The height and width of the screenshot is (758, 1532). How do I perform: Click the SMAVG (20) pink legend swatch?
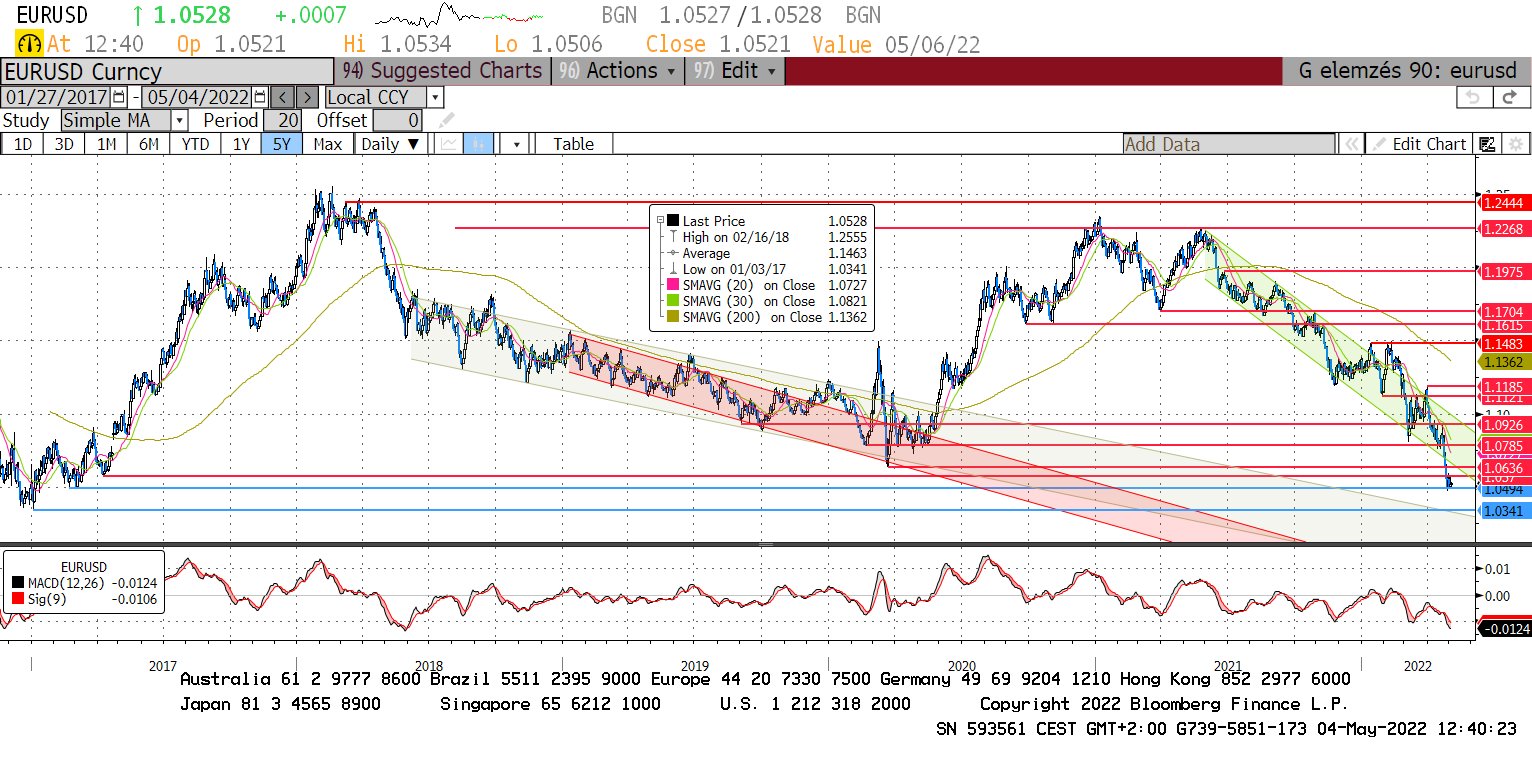click(x=673, y=286)
